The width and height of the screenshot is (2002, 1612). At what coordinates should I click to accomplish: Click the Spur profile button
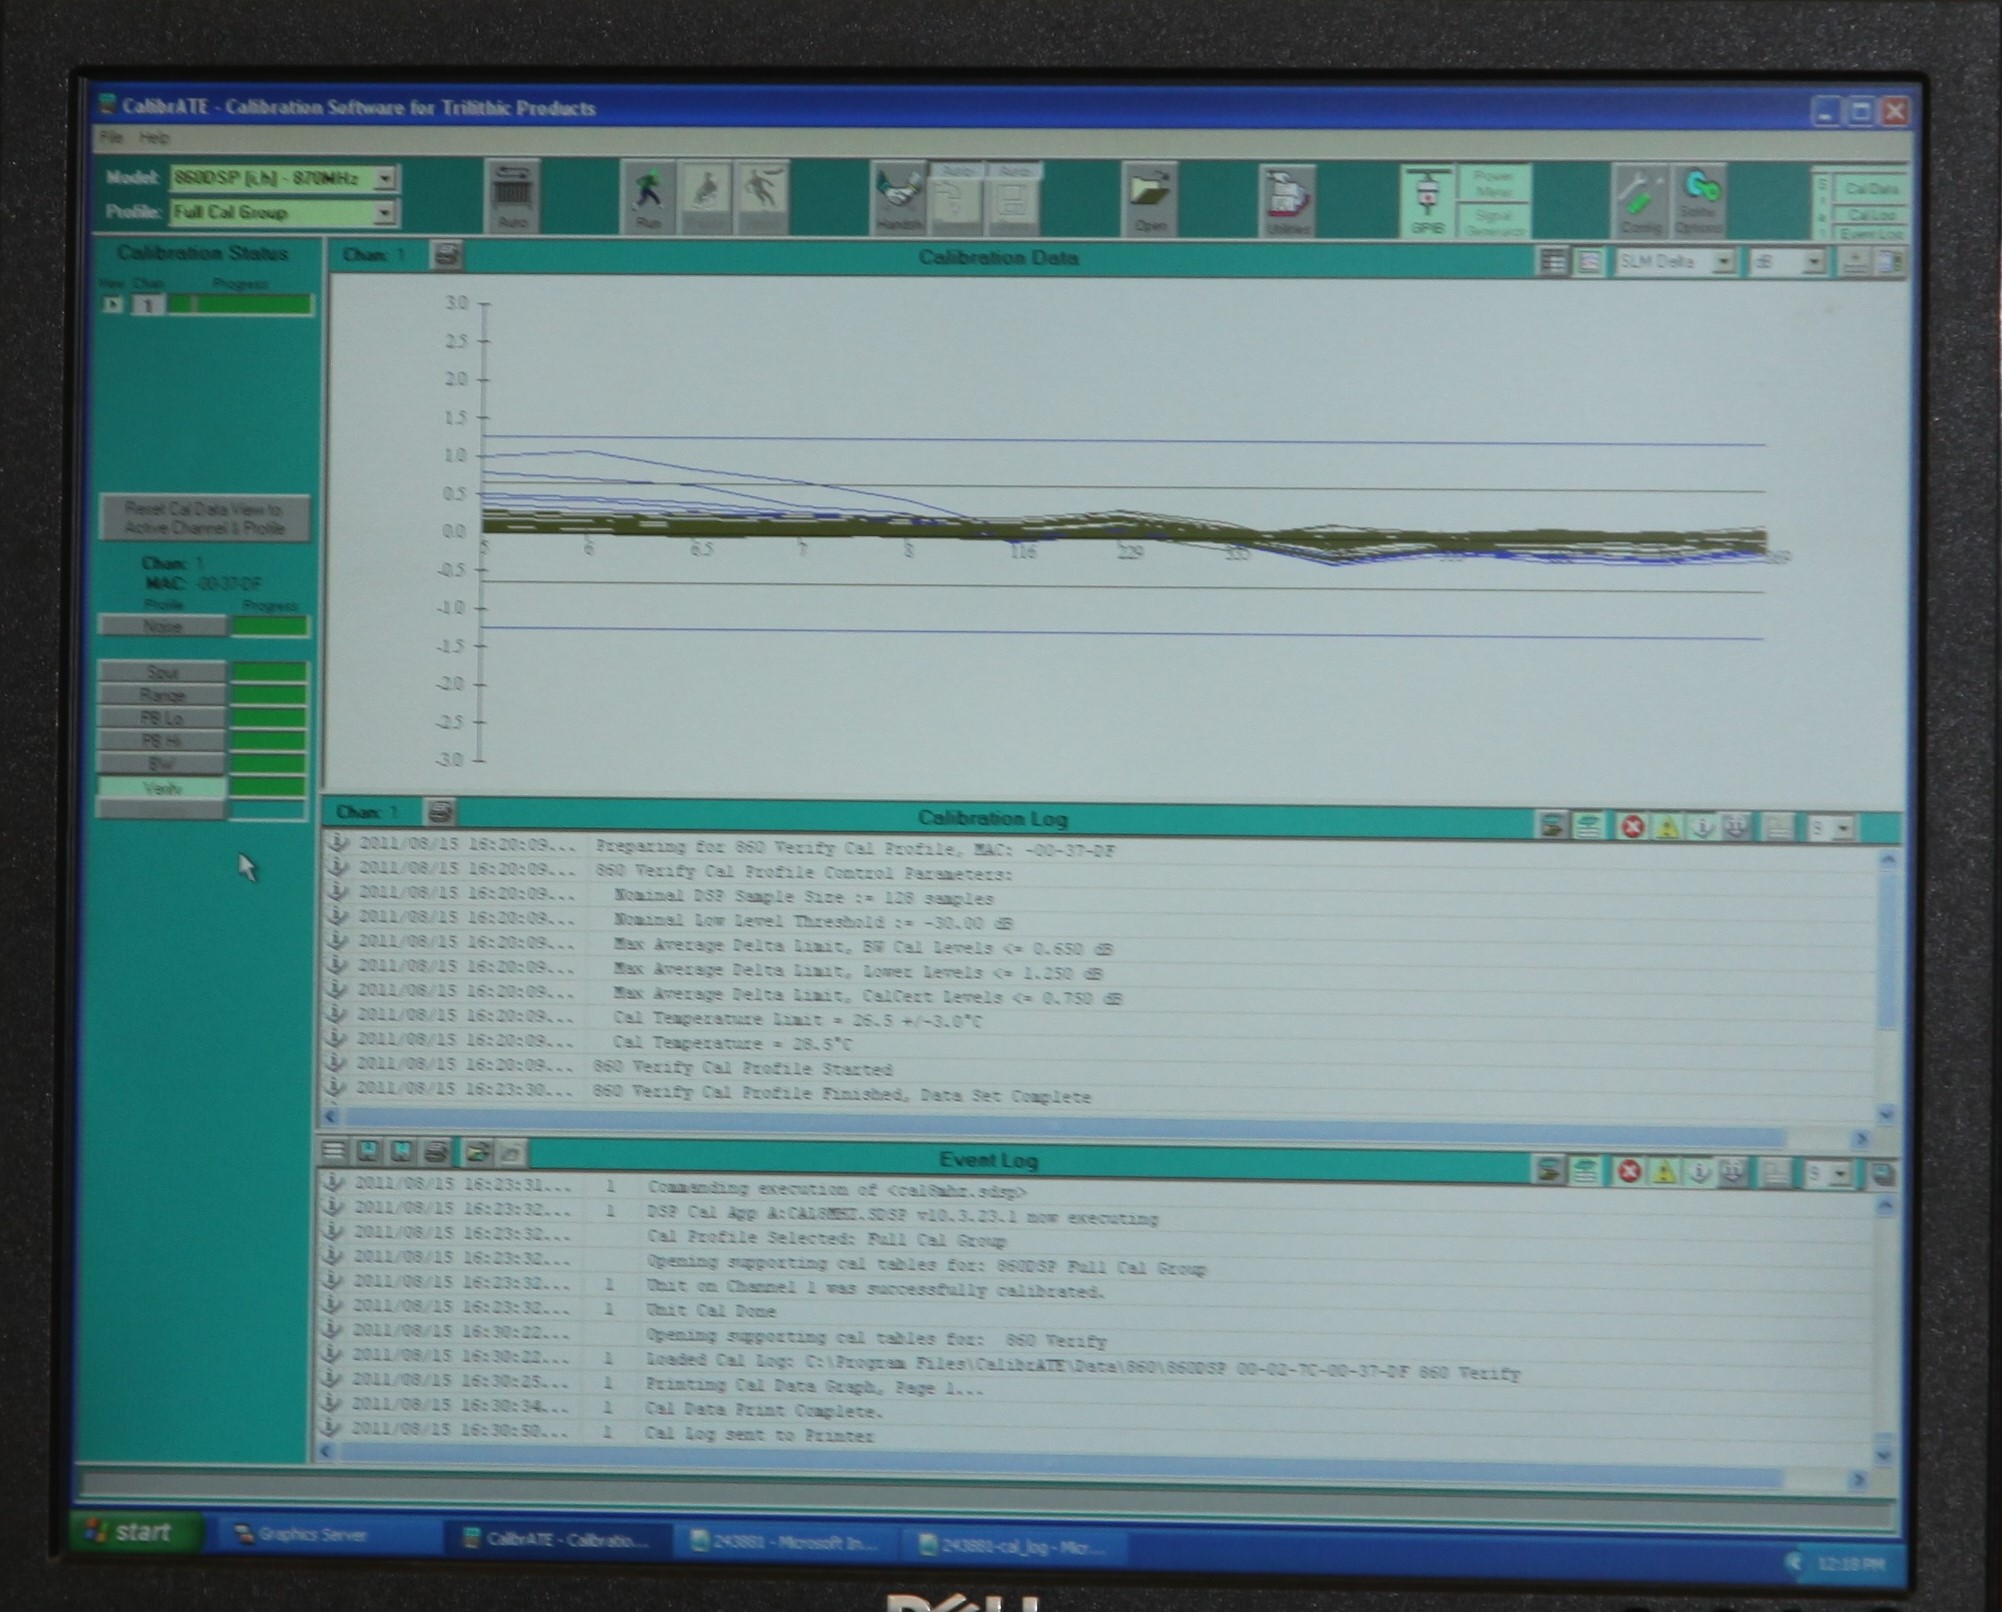pyautogui.click(x=162, y=672)
